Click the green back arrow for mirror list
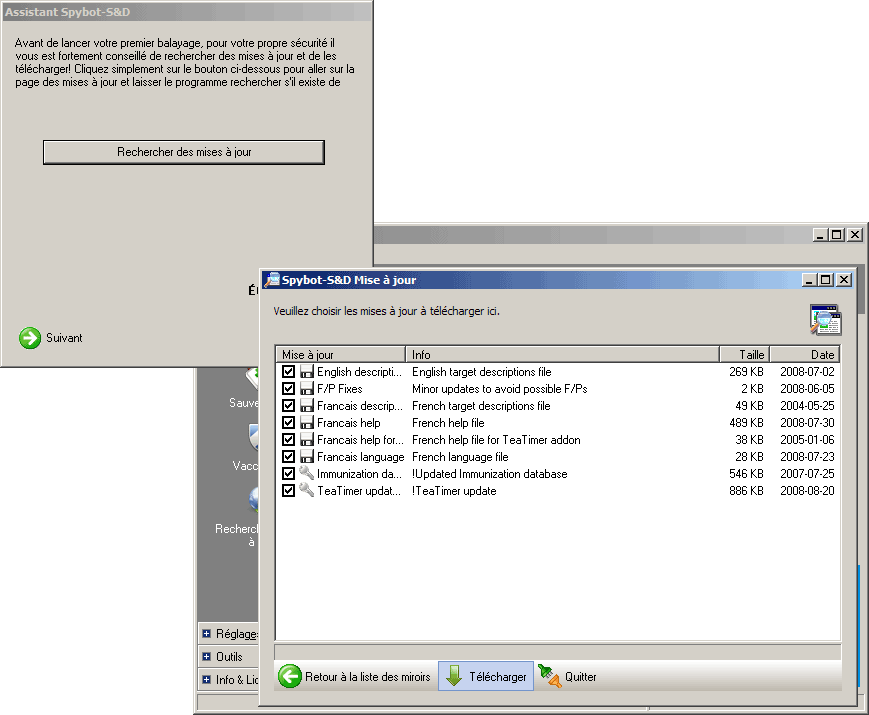Screen dimensions: 869x715 [x=290, y=677]
